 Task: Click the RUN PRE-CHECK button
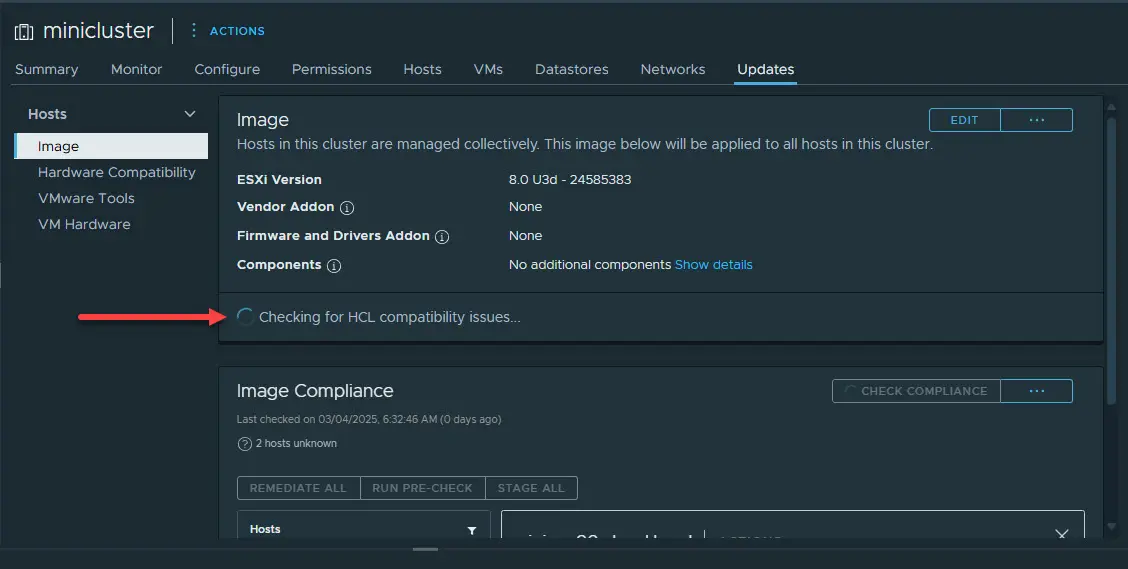coord(422,488)
